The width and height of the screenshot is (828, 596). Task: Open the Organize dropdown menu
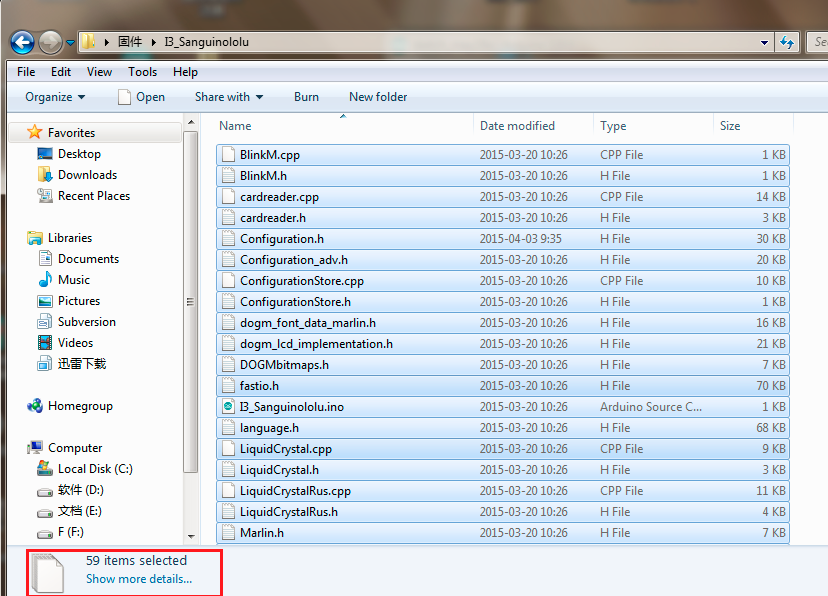click(55, 97)
